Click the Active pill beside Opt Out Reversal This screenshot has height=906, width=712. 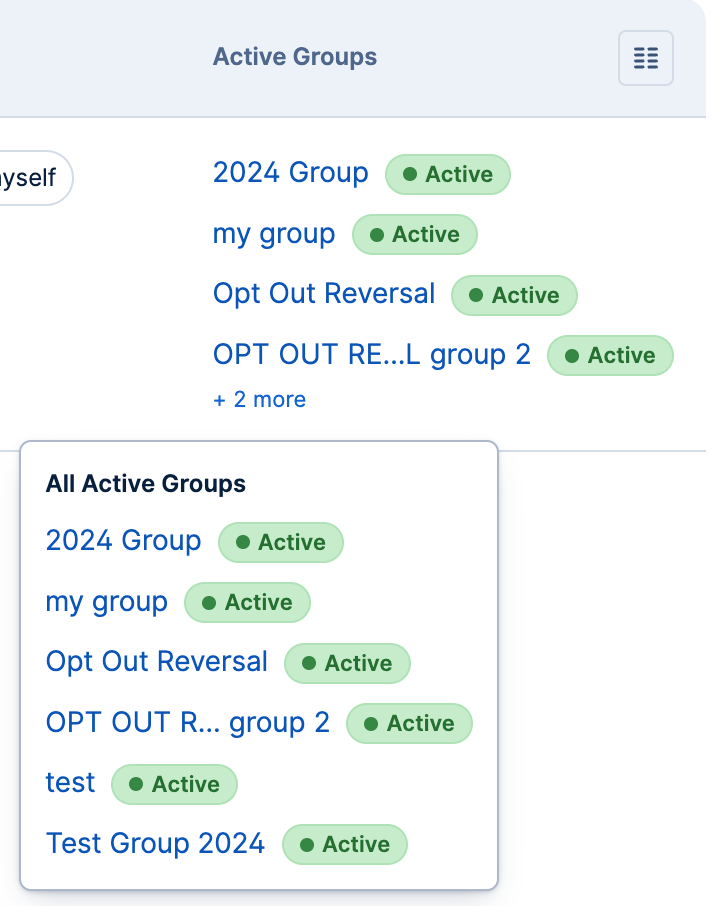click(x=514, y=295)
